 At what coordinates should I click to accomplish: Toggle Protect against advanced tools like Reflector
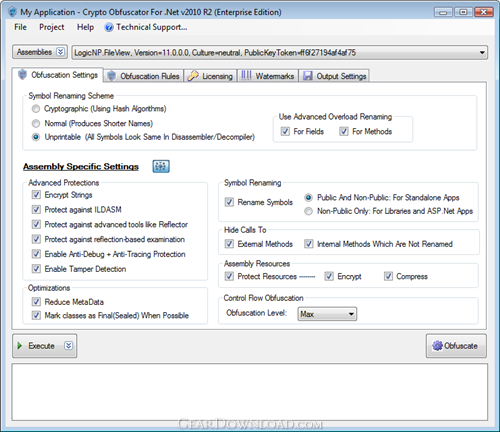coord(36,224)
